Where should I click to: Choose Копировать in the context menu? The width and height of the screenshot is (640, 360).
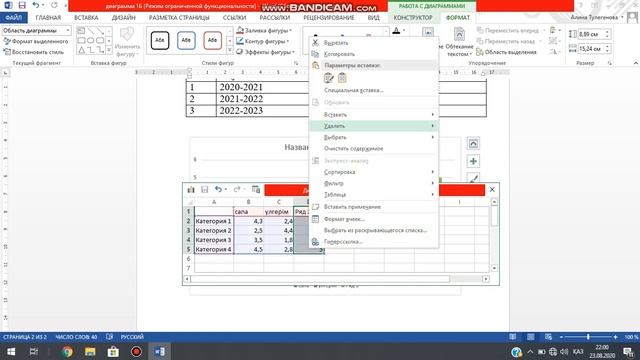pyautogui.click(x=373, y=54)
